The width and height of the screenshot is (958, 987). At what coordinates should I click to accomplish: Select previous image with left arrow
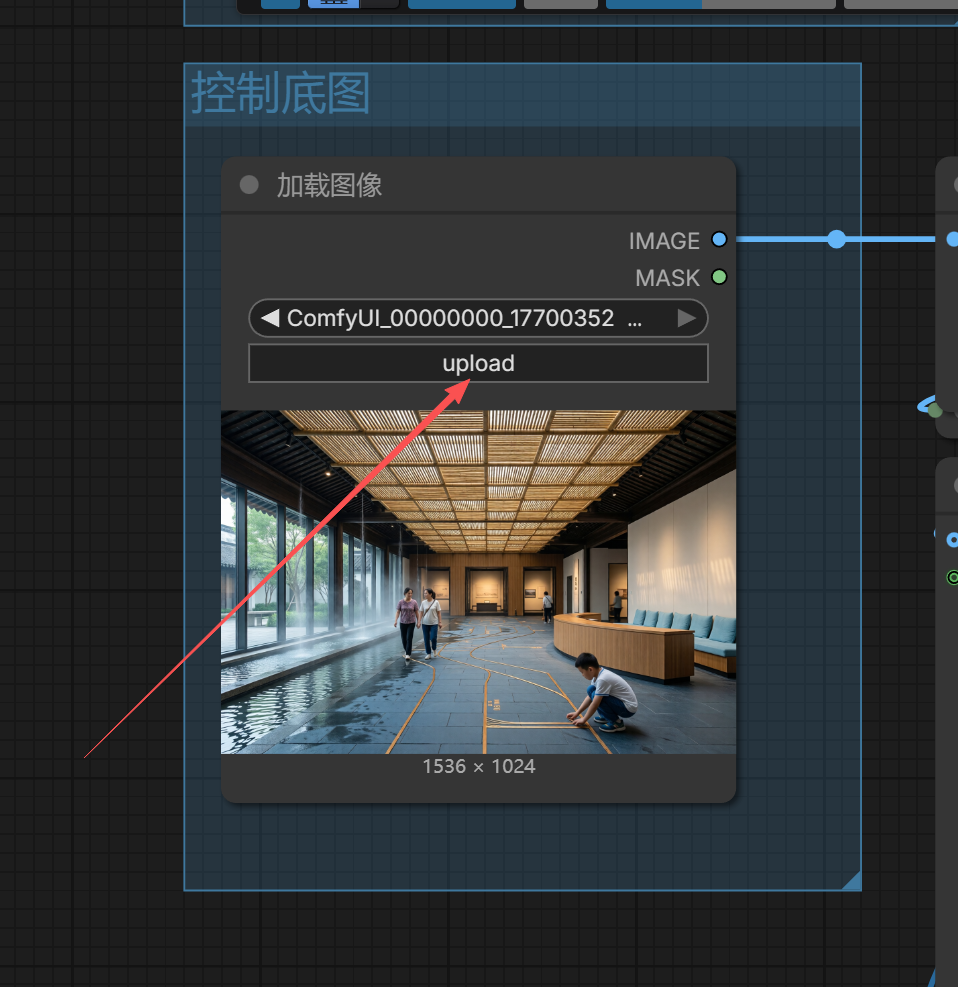coord(270,318)
